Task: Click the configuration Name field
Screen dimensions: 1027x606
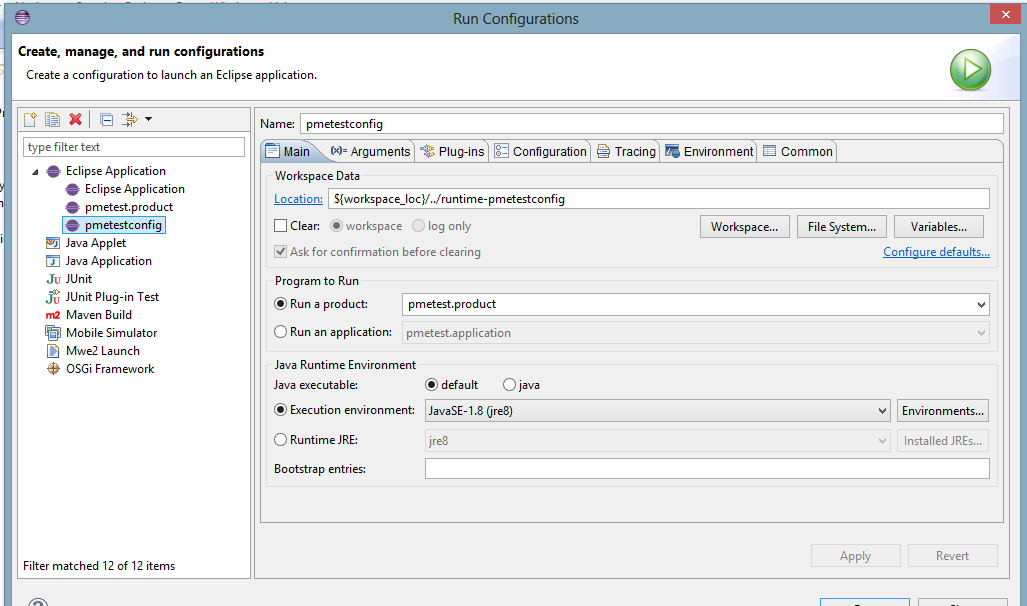Action: pyautogui.click(x=652, y=124)
